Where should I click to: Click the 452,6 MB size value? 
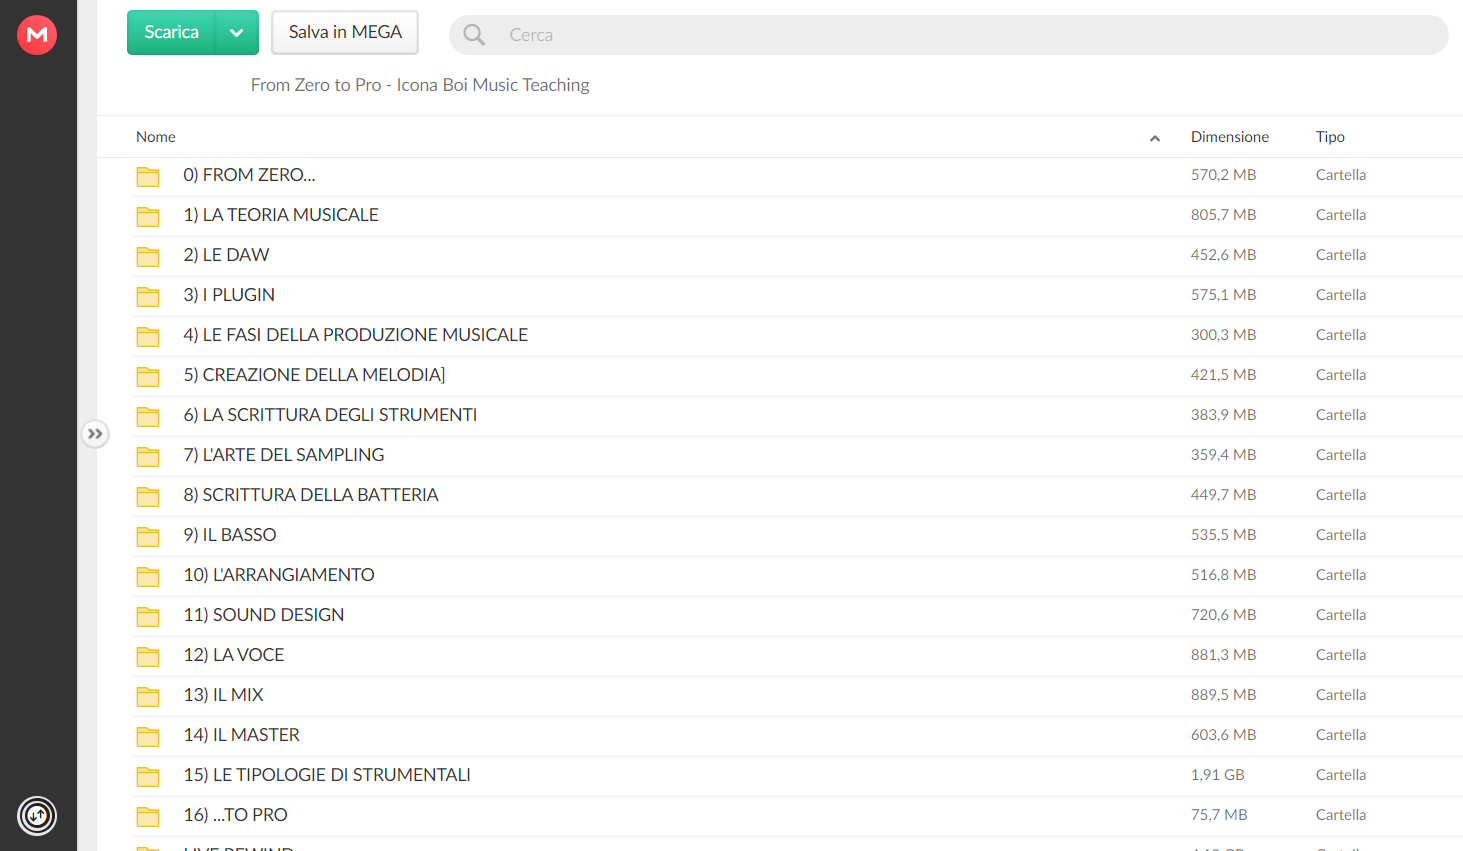coord(1223,255)
